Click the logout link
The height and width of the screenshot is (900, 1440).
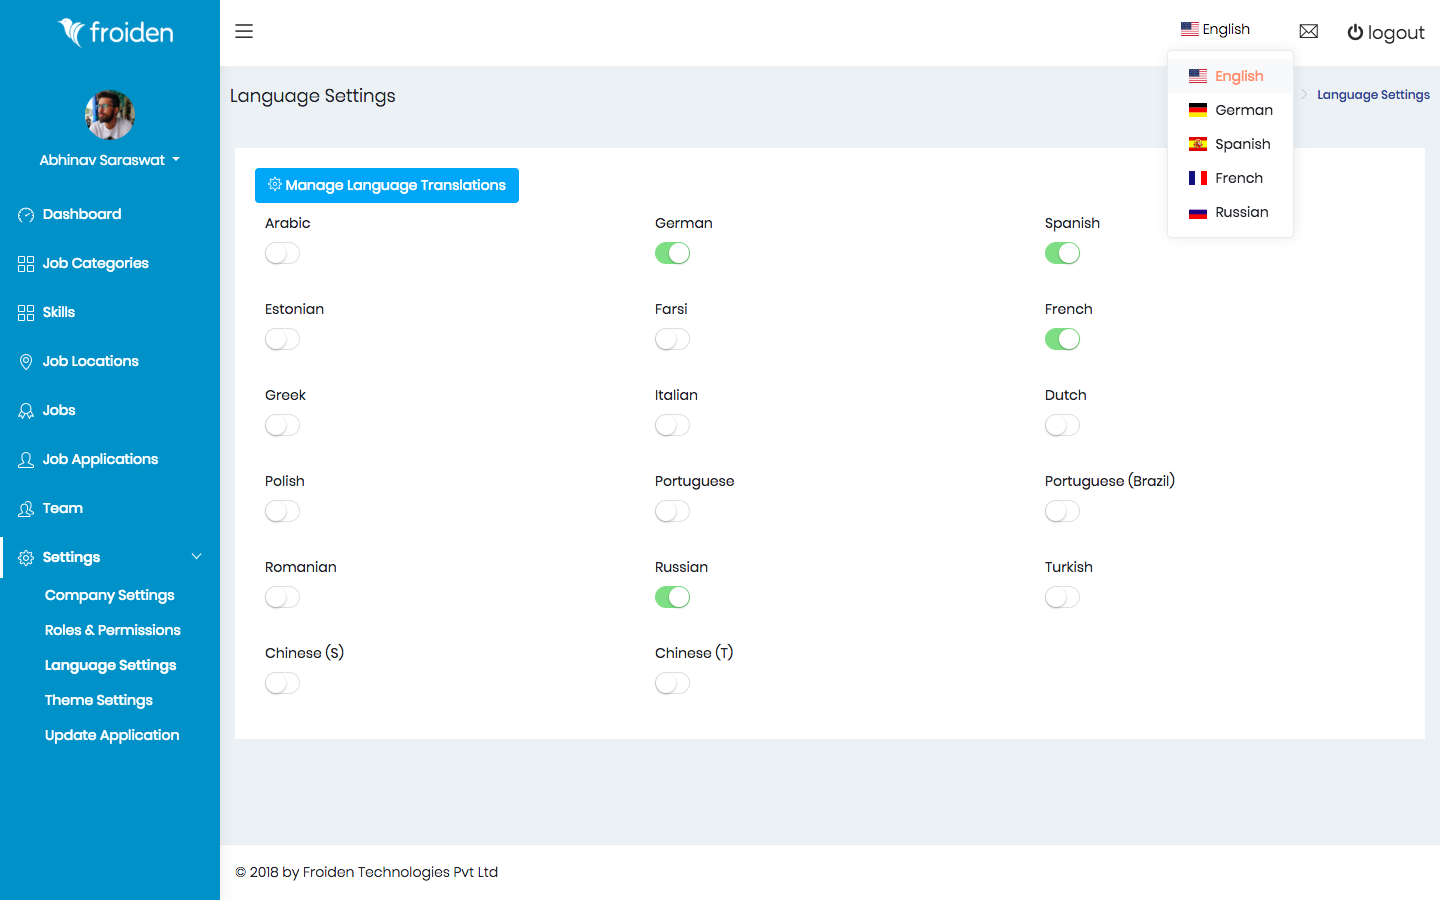1385,33
